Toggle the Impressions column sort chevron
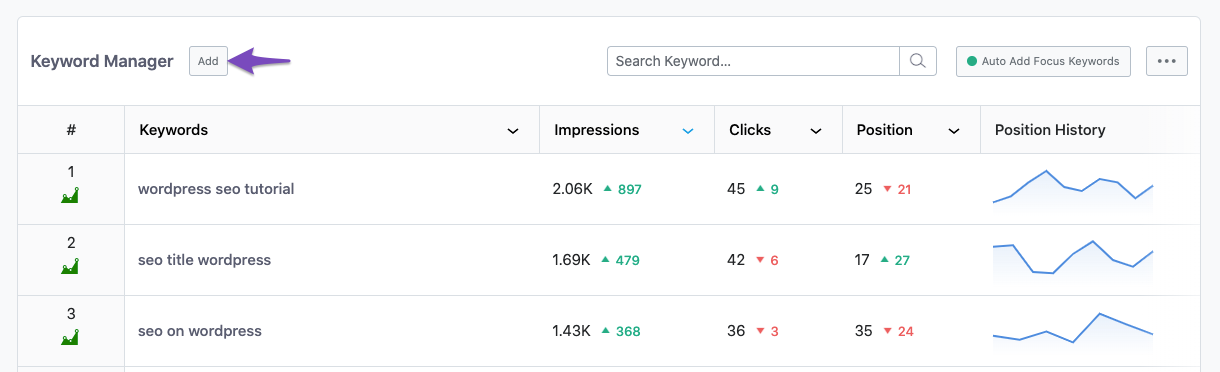Image resolution: width=1220 pixels, height=372 pixels. (688, 131)
